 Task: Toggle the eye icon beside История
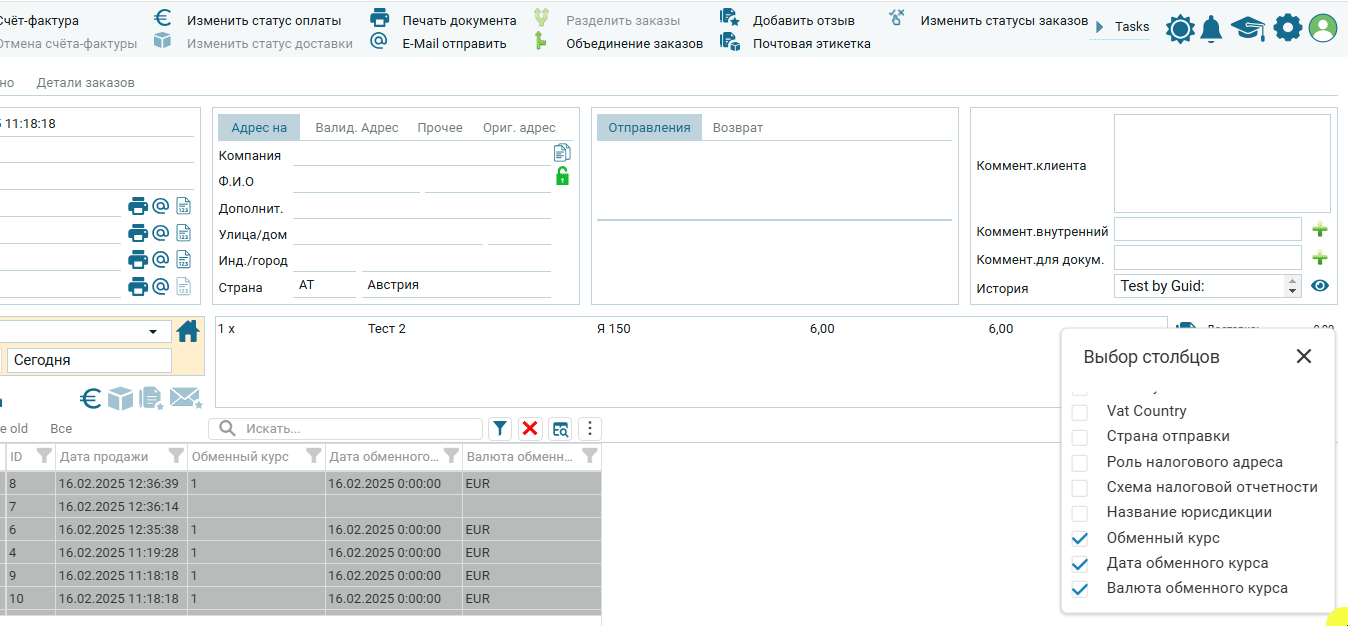[1320, 286]
